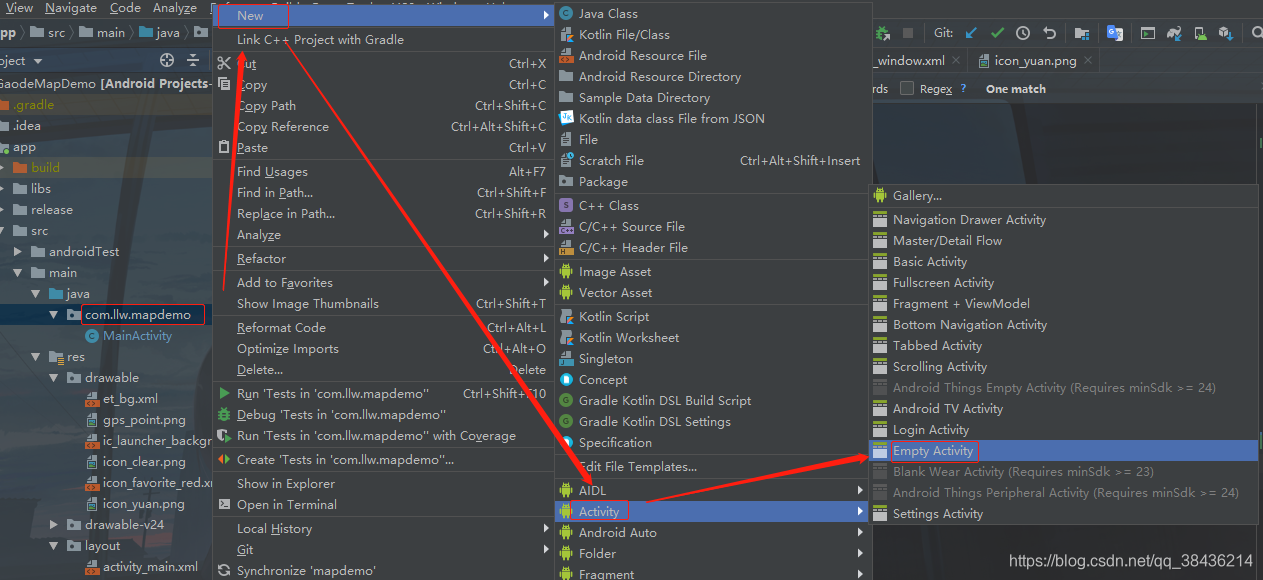This screenshot has height=580, width=1263.
Task: Collapse the java folder arrow
Action: coord(36,294)
